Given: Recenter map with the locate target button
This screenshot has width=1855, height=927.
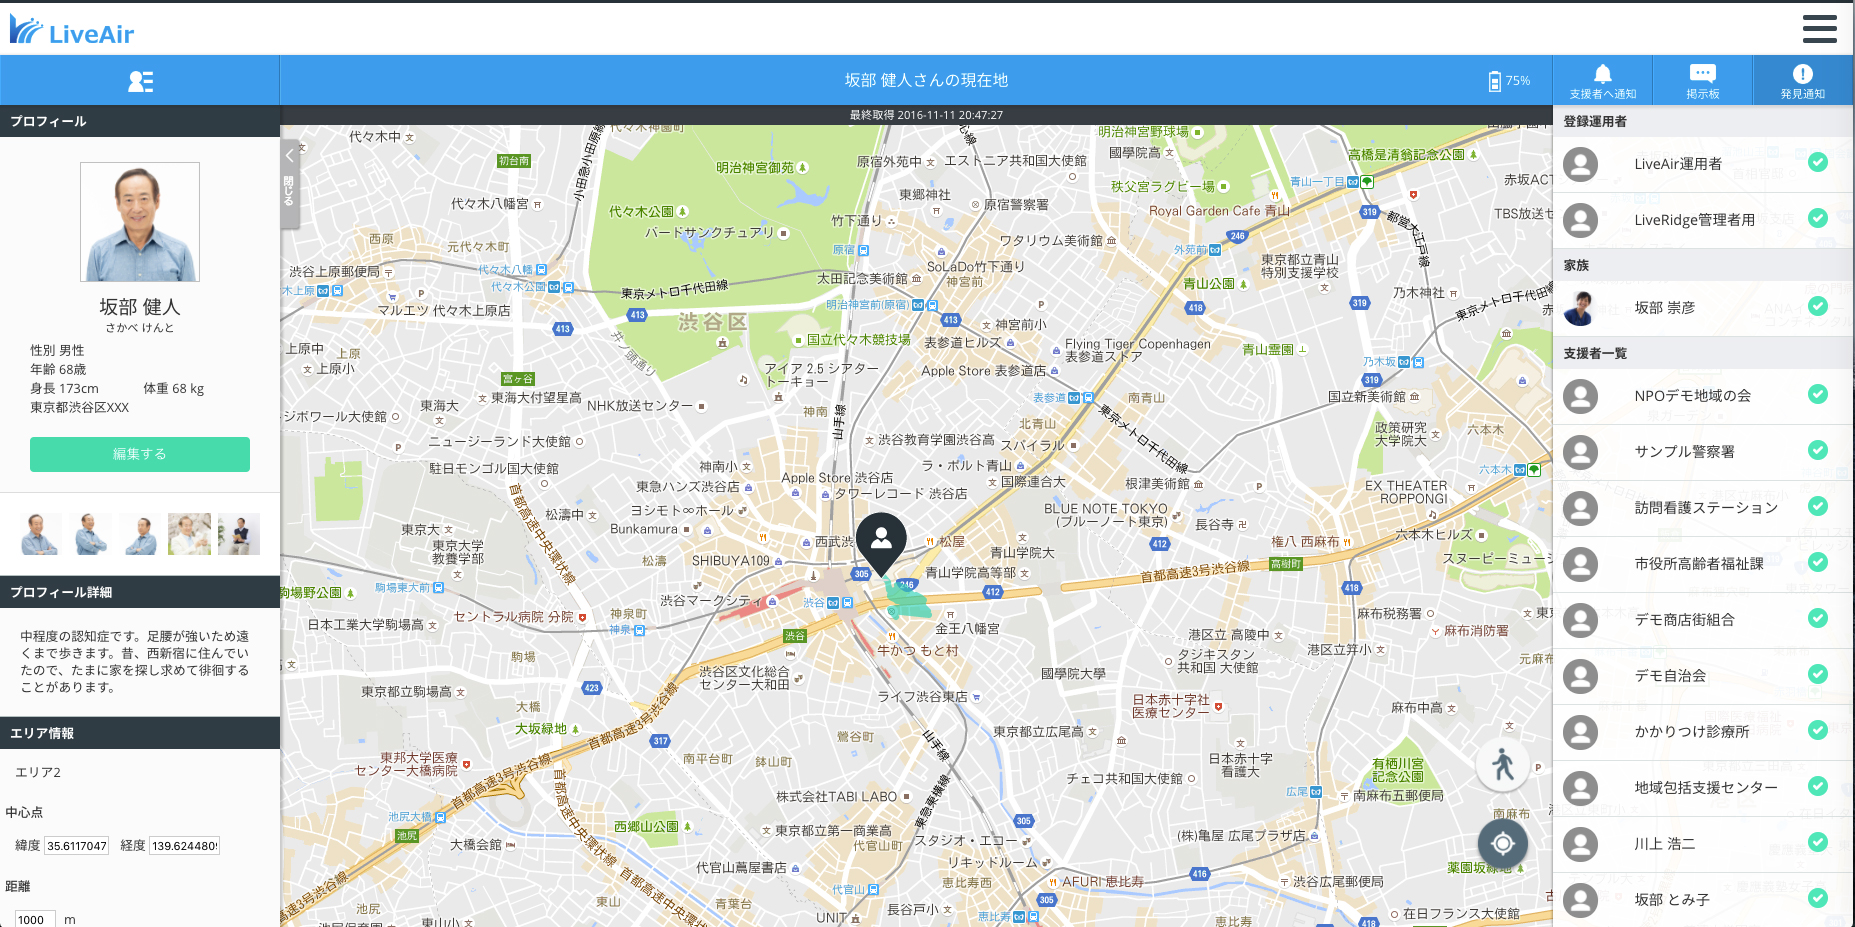Looking at the screenshot, I should [x=1502, y=844].
